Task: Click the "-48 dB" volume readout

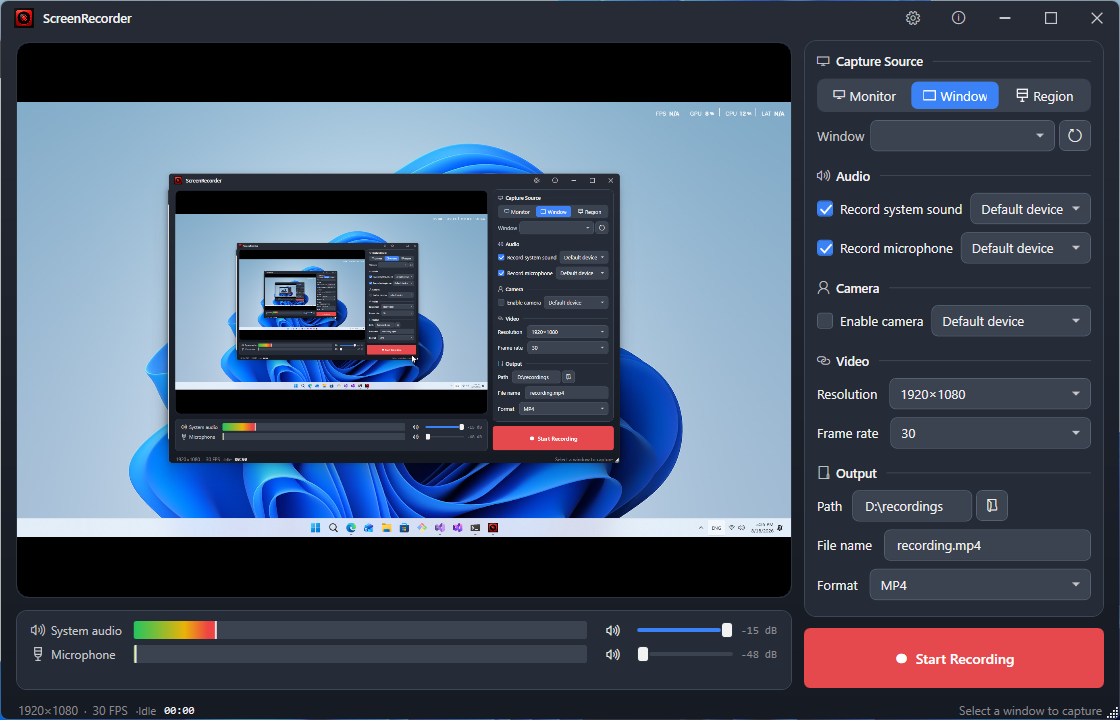Action: tap(759, 654)
